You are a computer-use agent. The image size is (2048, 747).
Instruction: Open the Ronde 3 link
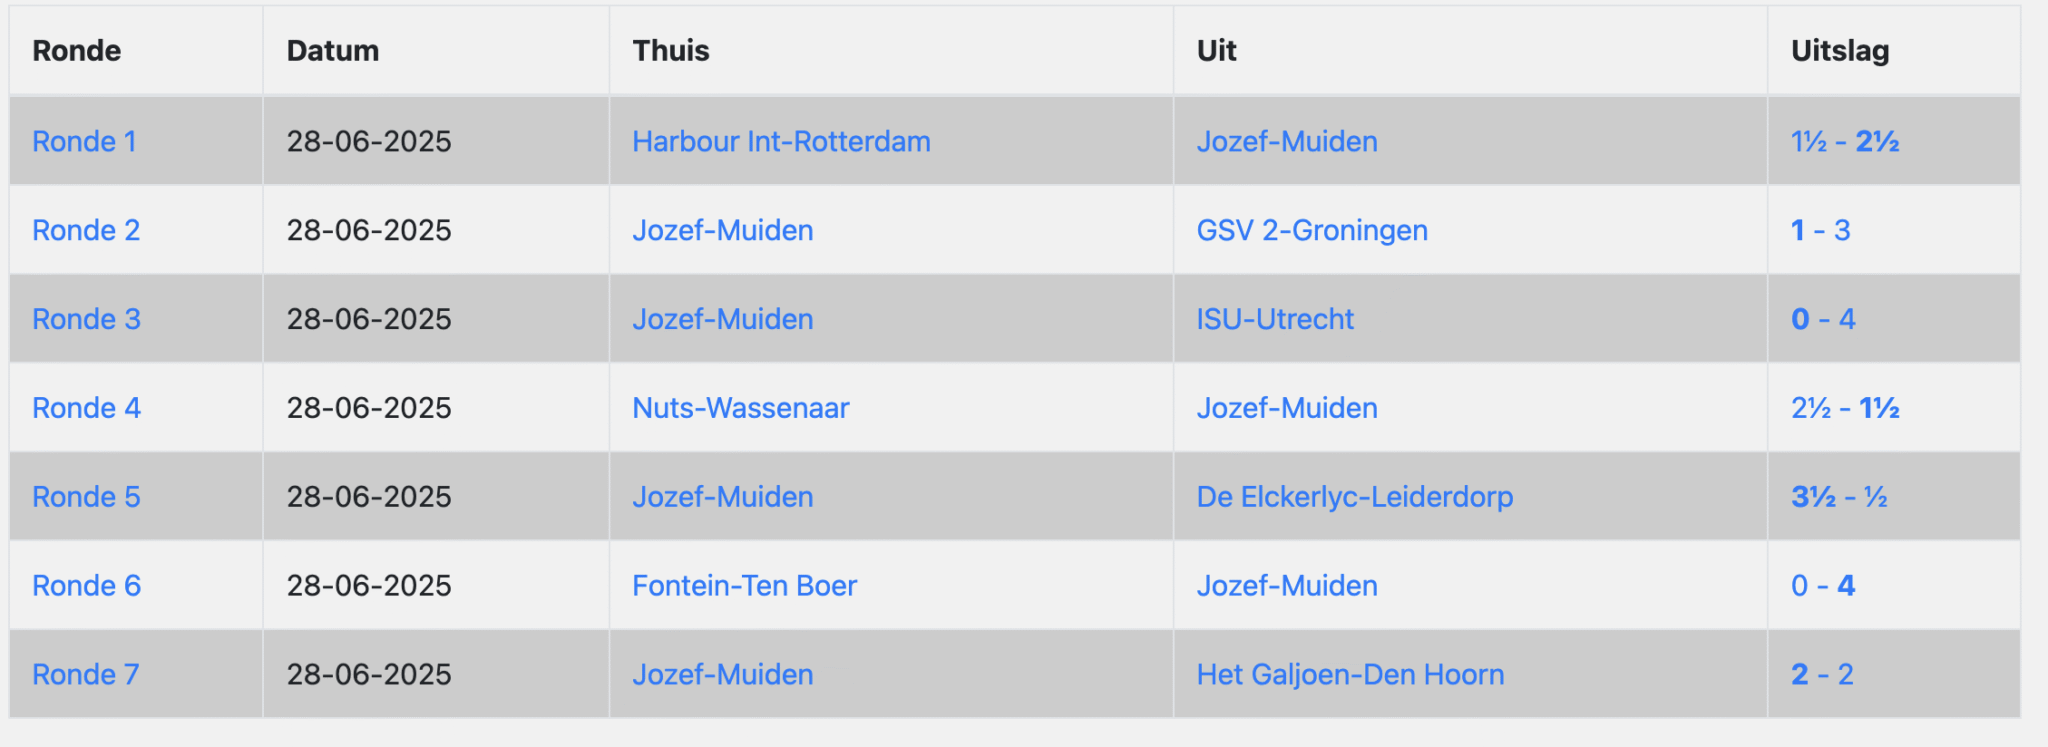[x=86, y=320]
